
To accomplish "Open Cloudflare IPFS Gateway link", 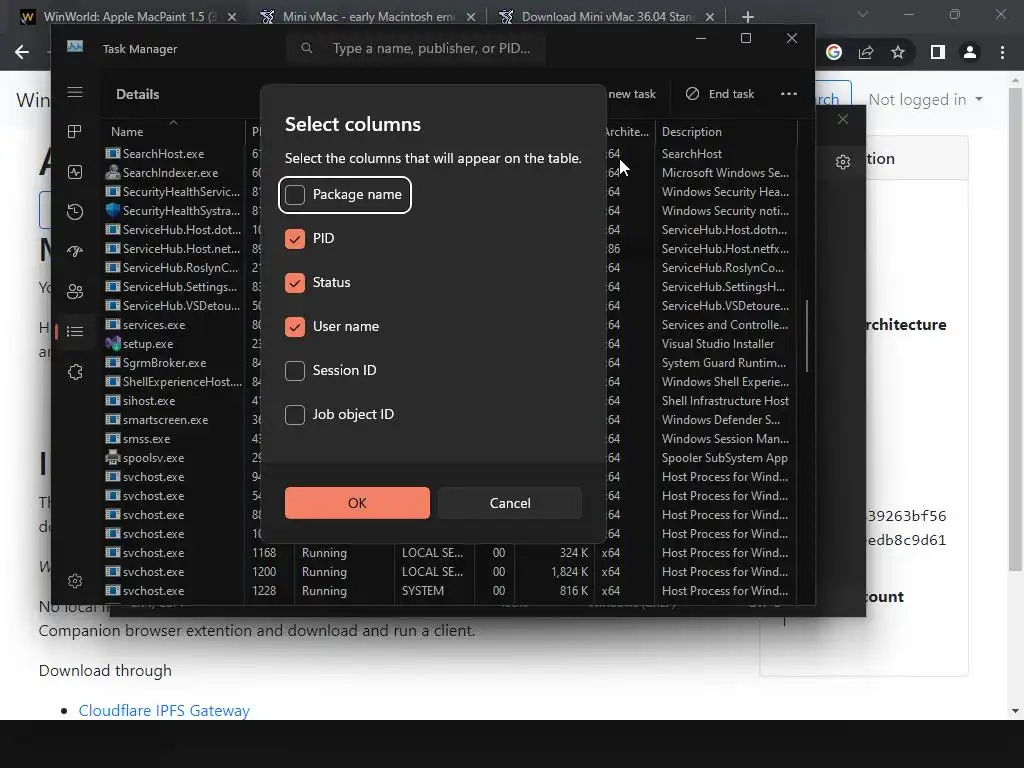I will click(x=164, y=711).
